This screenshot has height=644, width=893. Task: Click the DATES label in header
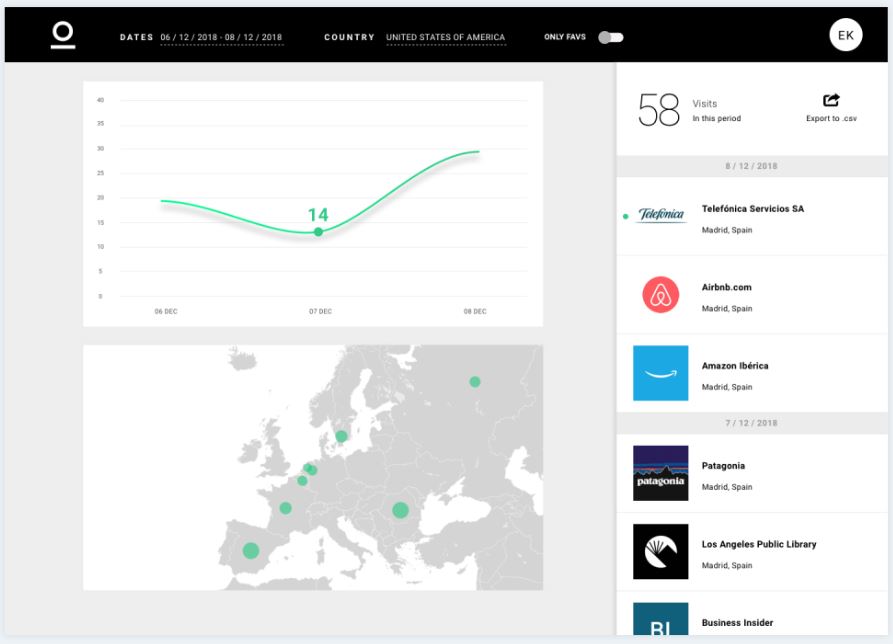tap(137, 38)
